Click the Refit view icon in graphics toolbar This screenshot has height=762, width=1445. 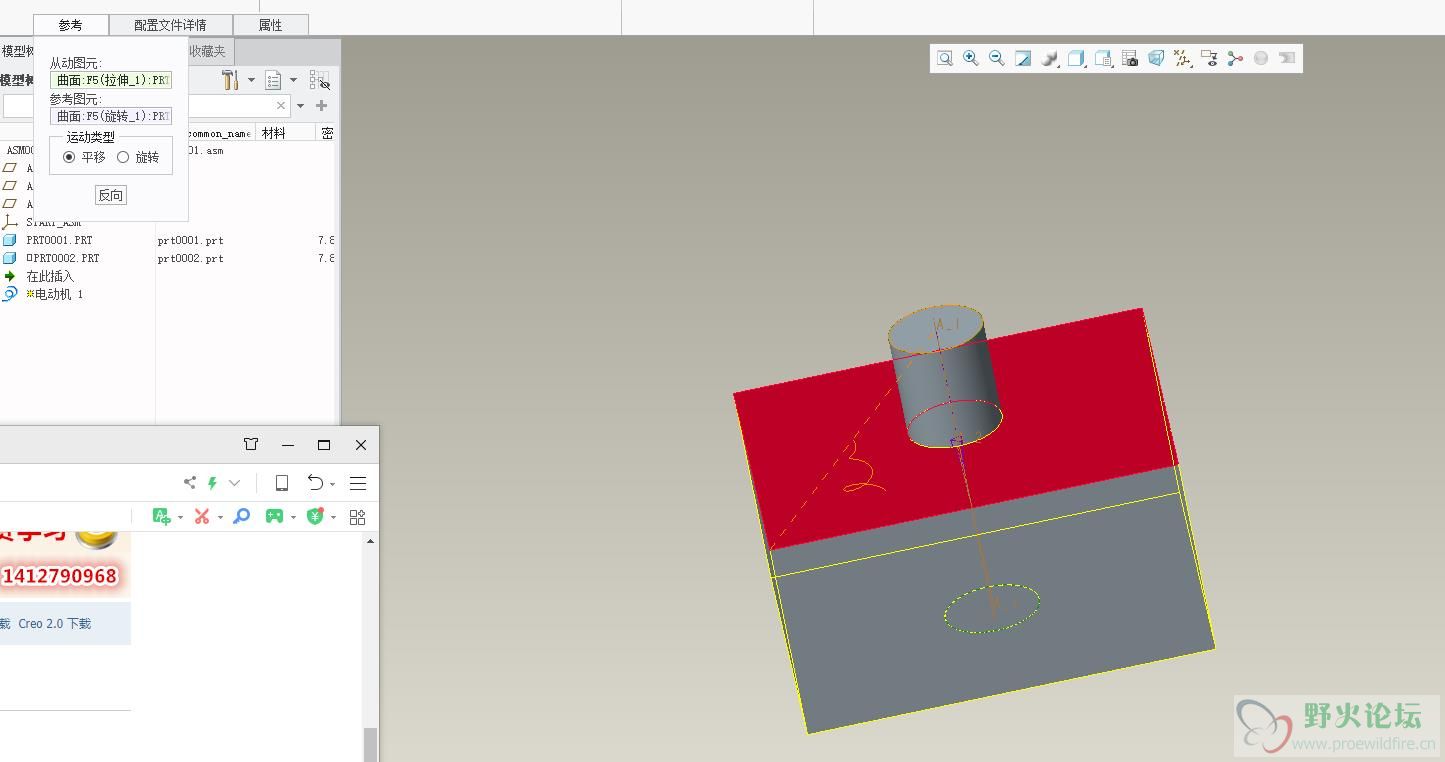[944, 59]
